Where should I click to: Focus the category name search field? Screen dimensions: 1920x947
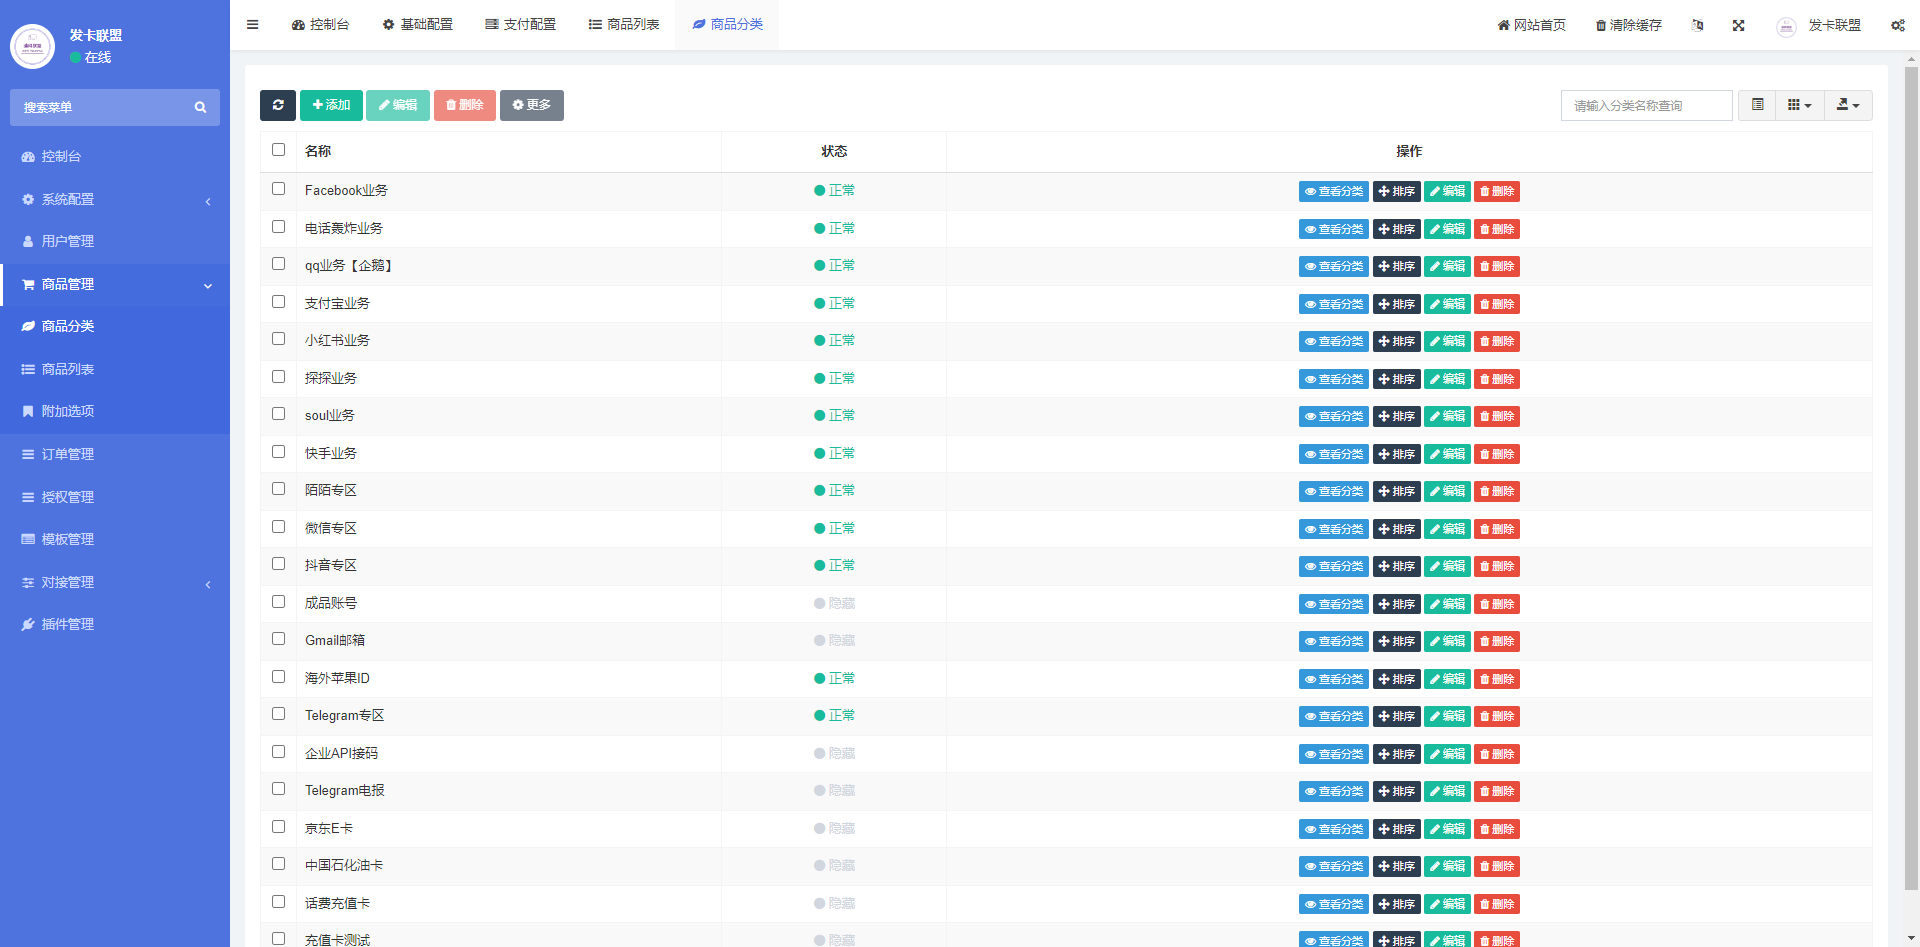[x=1646, y=105]
